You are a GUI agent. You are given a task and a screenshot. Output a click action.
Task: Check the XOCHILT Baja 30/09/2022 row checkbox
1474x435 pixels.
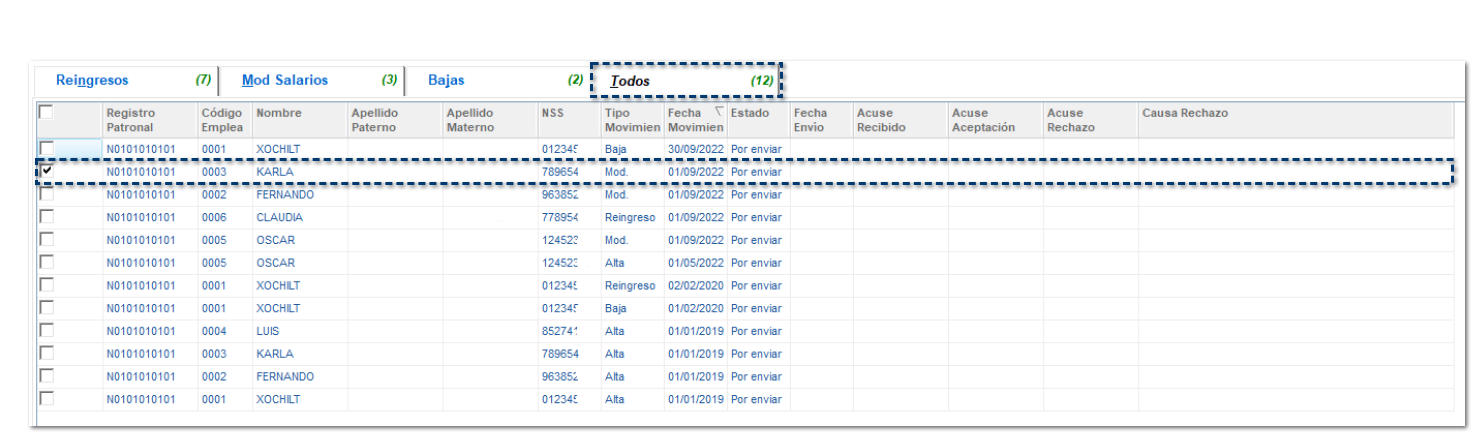pos(46,149)
